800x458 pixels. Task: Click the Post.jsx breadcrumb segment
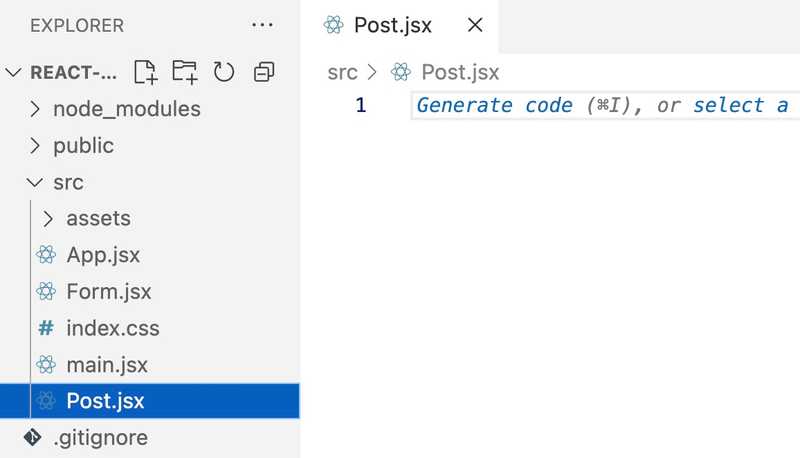coord(459,72)
